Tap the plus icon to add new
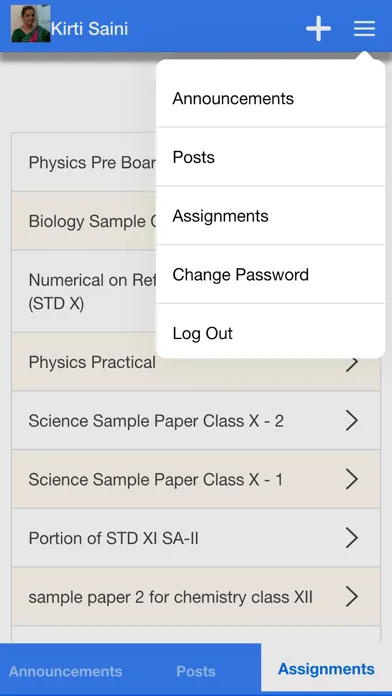 (x=318, y=29)
